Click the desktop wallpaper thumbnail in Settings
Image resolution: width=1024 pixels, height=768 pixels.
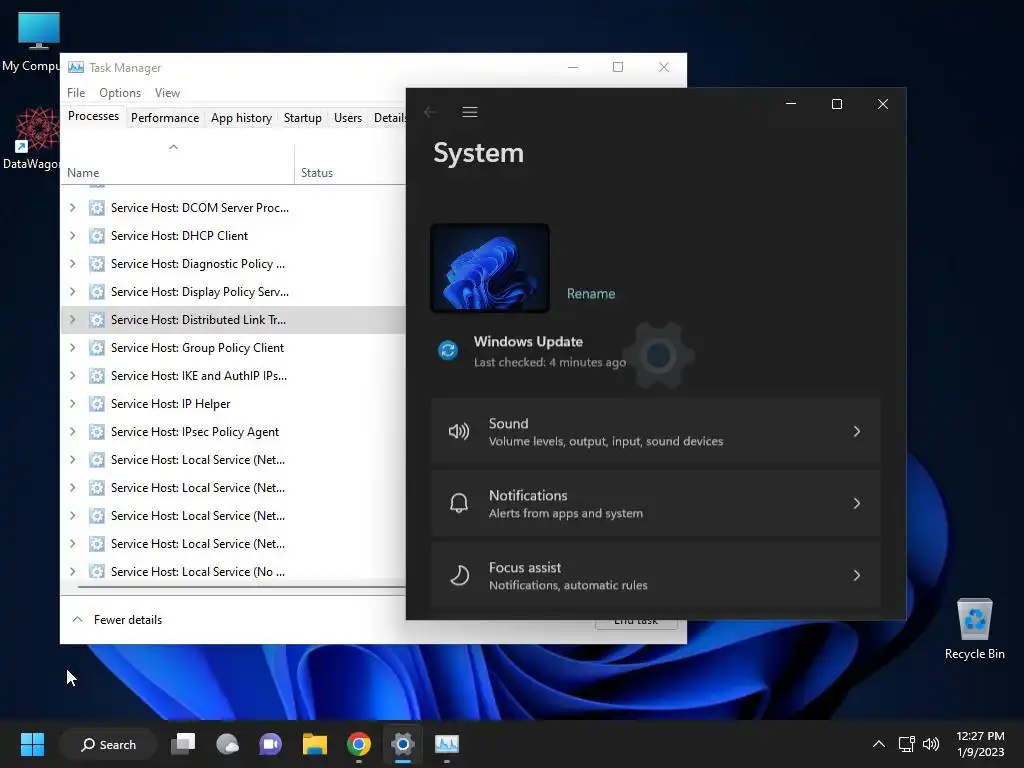coord(490,268)
